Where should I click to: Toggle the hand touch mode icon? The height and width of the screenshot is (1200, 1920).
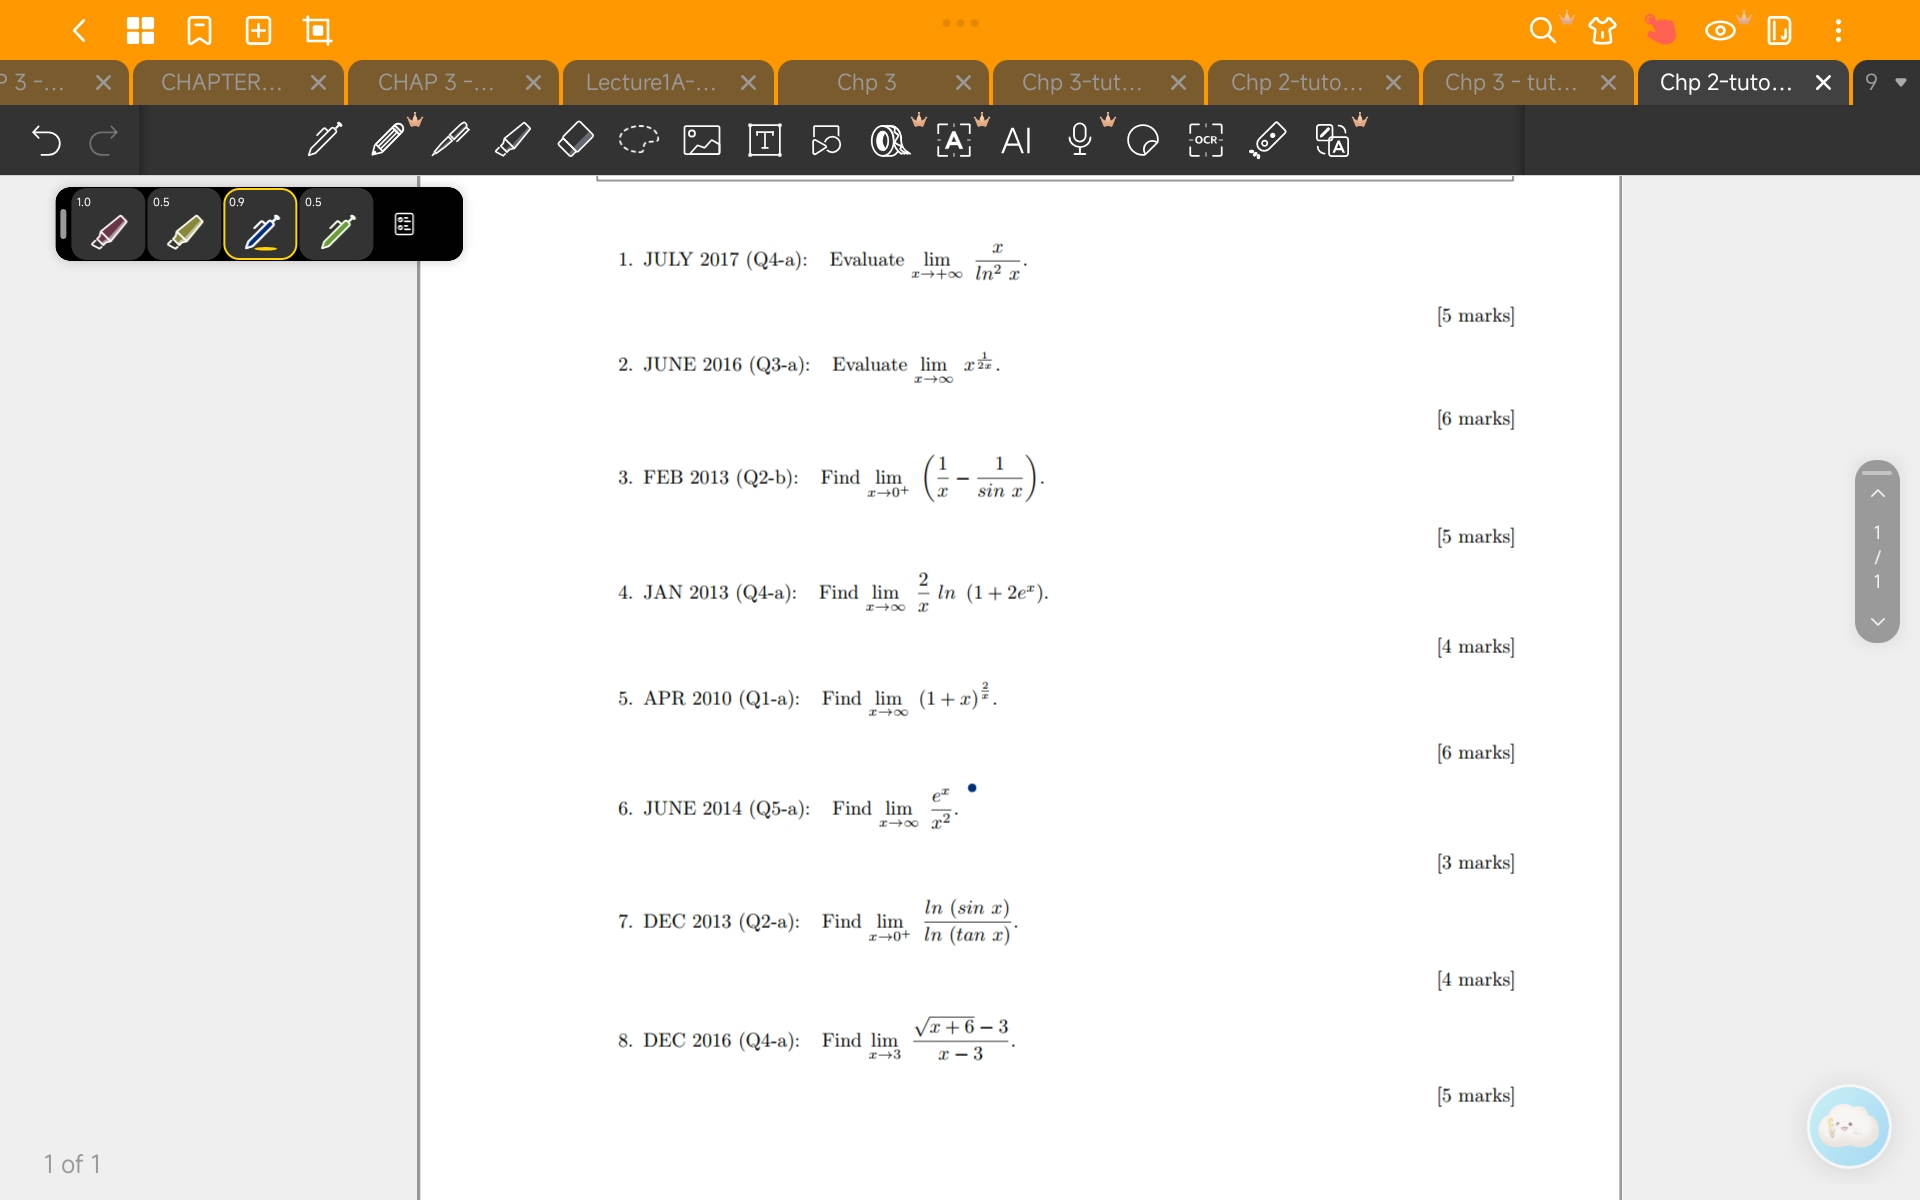pyautogui.click(x=1660, y=30)
